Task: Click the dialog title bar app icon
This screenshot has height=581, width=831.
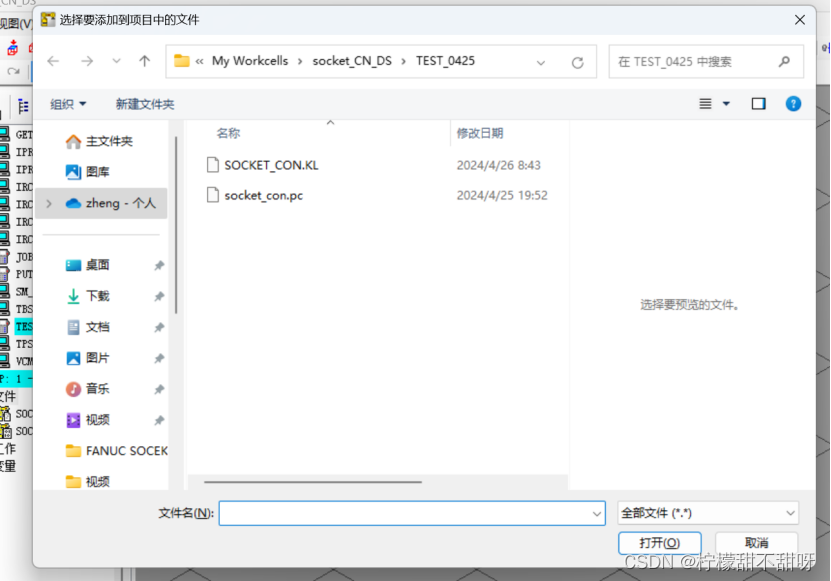Action: coord(48,20)
